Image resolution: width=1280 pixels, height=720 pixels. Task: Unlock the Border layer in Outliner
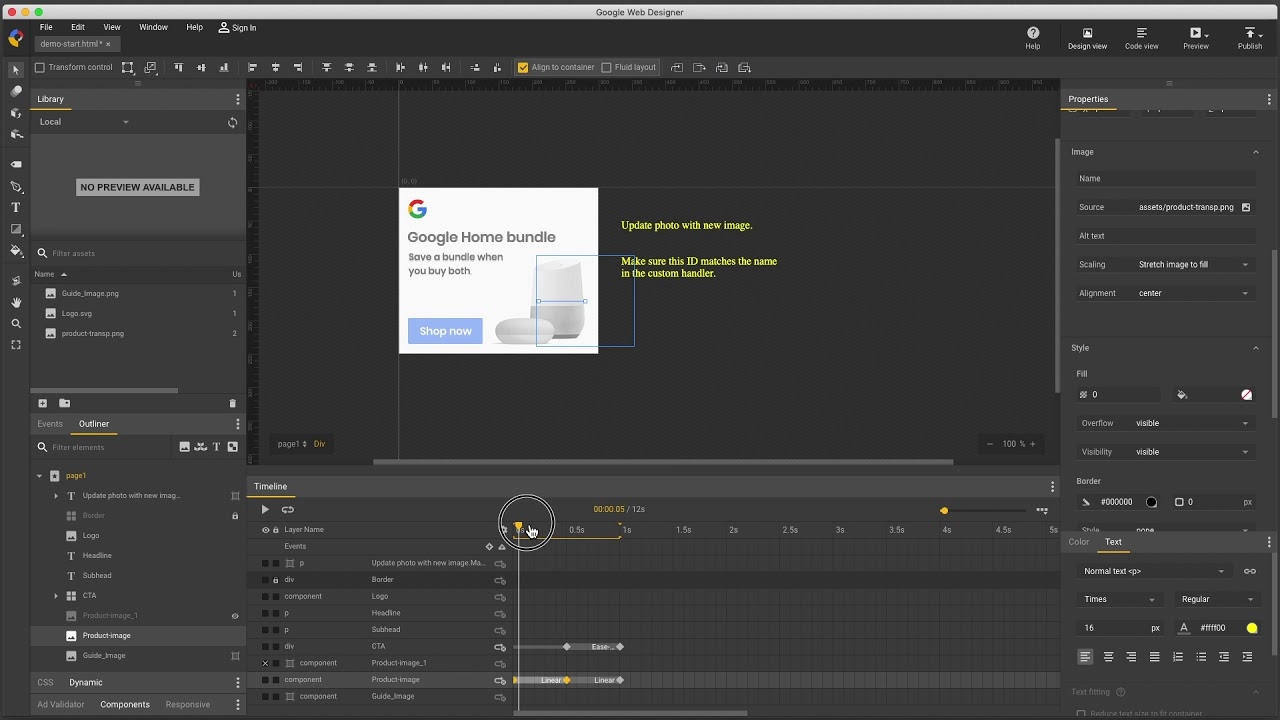coord(235,516)
